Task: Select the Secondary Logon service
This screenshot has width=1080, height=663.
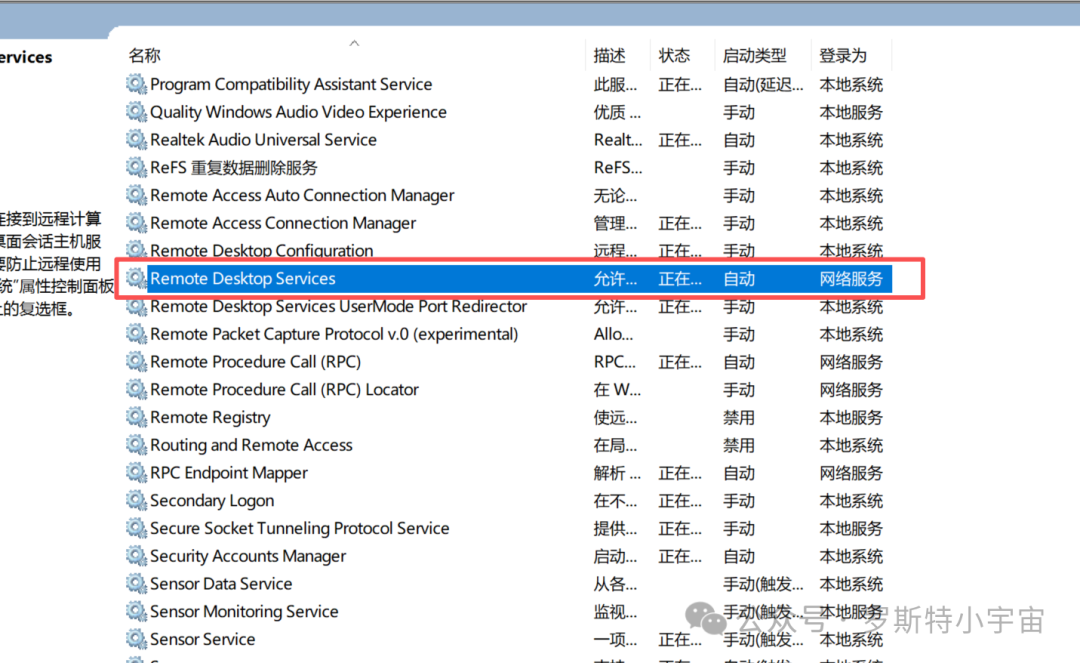Action: click(x=212, y=501)
